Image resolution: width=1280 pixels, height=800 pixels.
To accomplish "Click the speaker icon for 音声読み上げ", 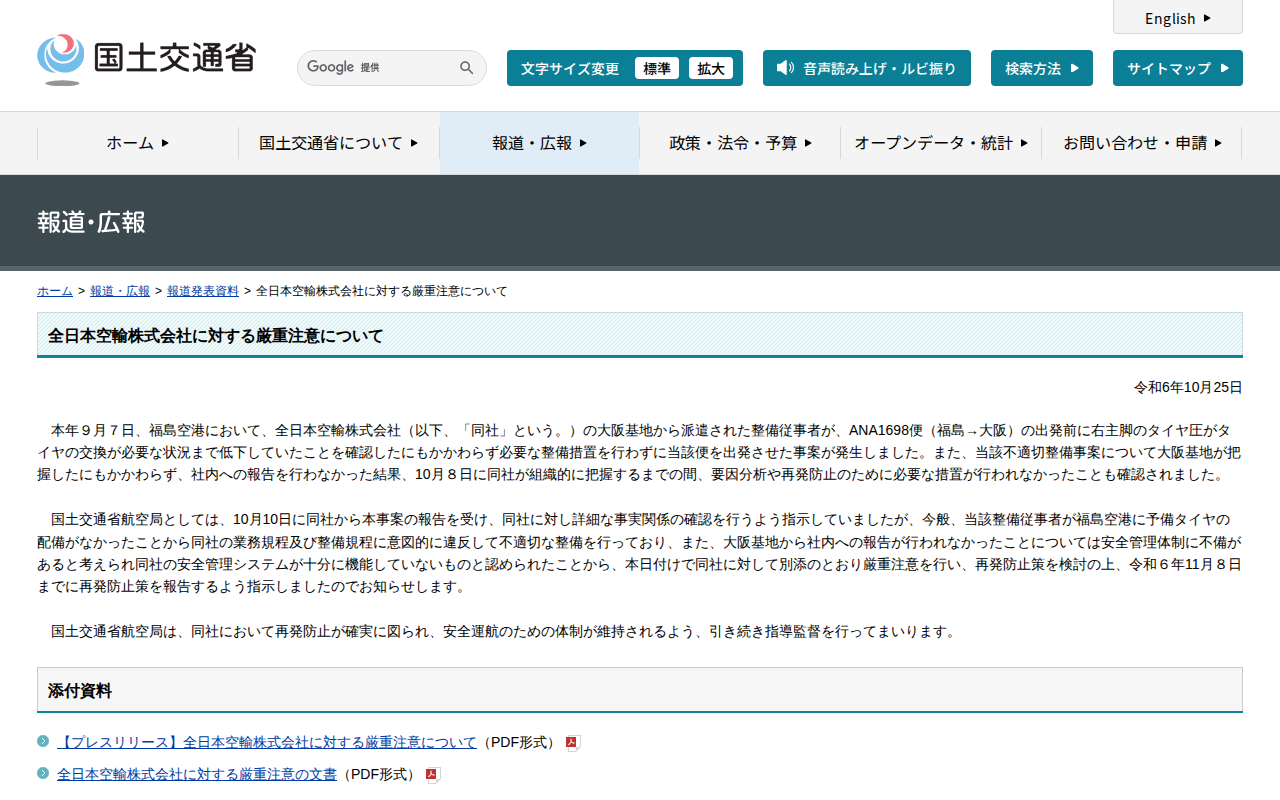I will click(x=785, y=68).
